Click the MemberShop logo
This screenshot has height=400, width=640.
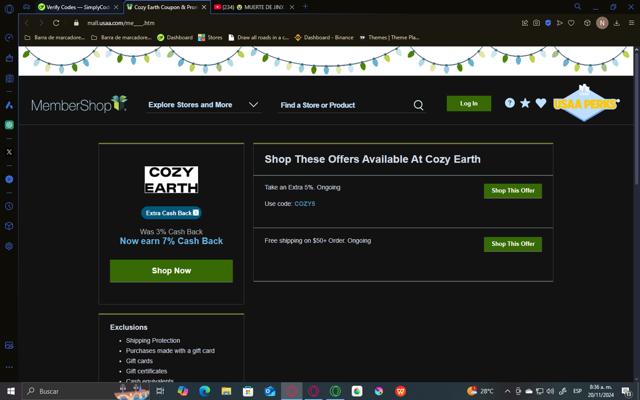(x=79, y=104)
